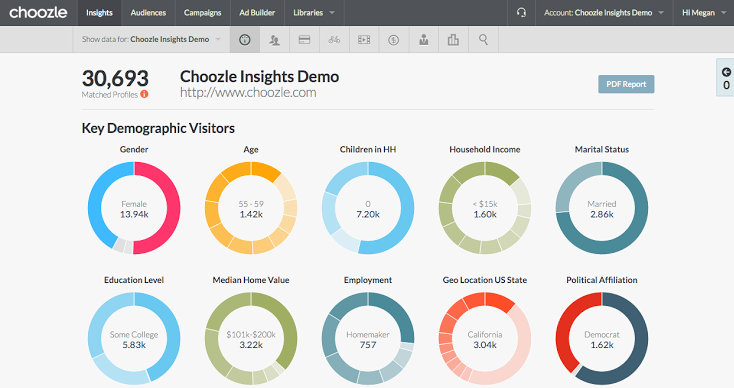Click the Female 13.94k value
The image size is (734, 388).
(x=134, y=210)
